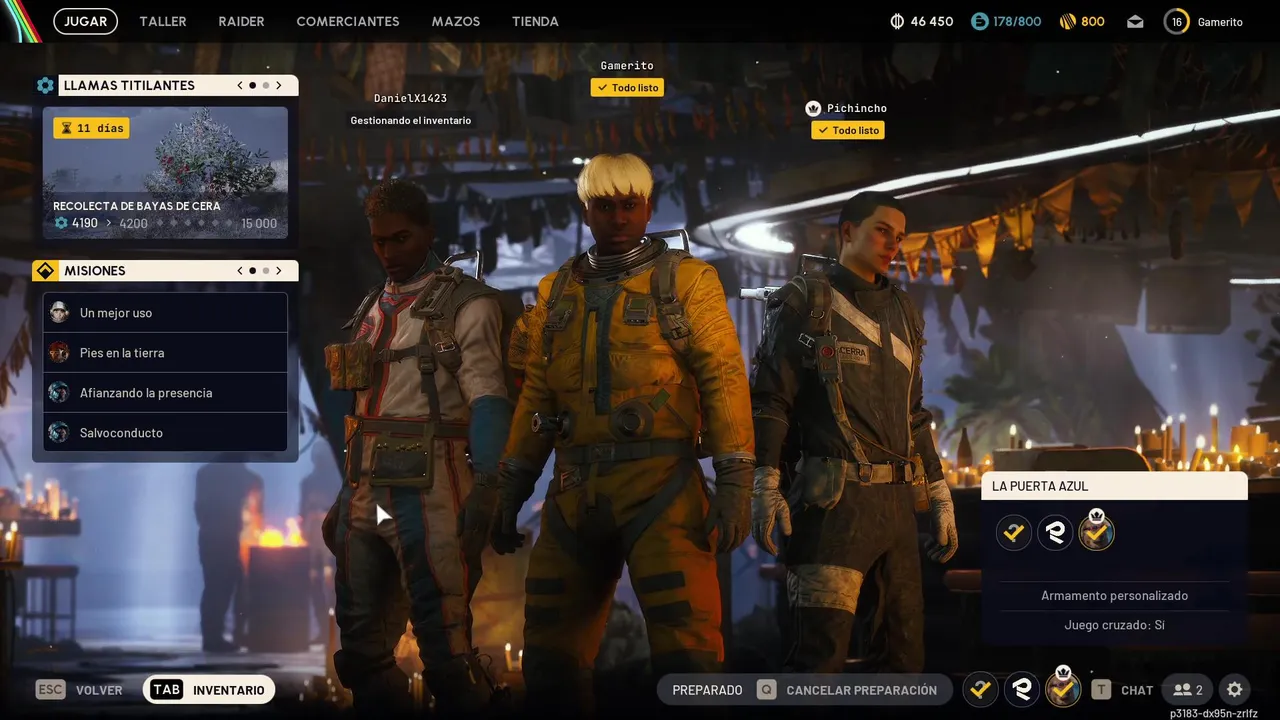Click Pichincho's Todo listo badge
Screen dimensions: 1280x720
click(x=848, y=130)
